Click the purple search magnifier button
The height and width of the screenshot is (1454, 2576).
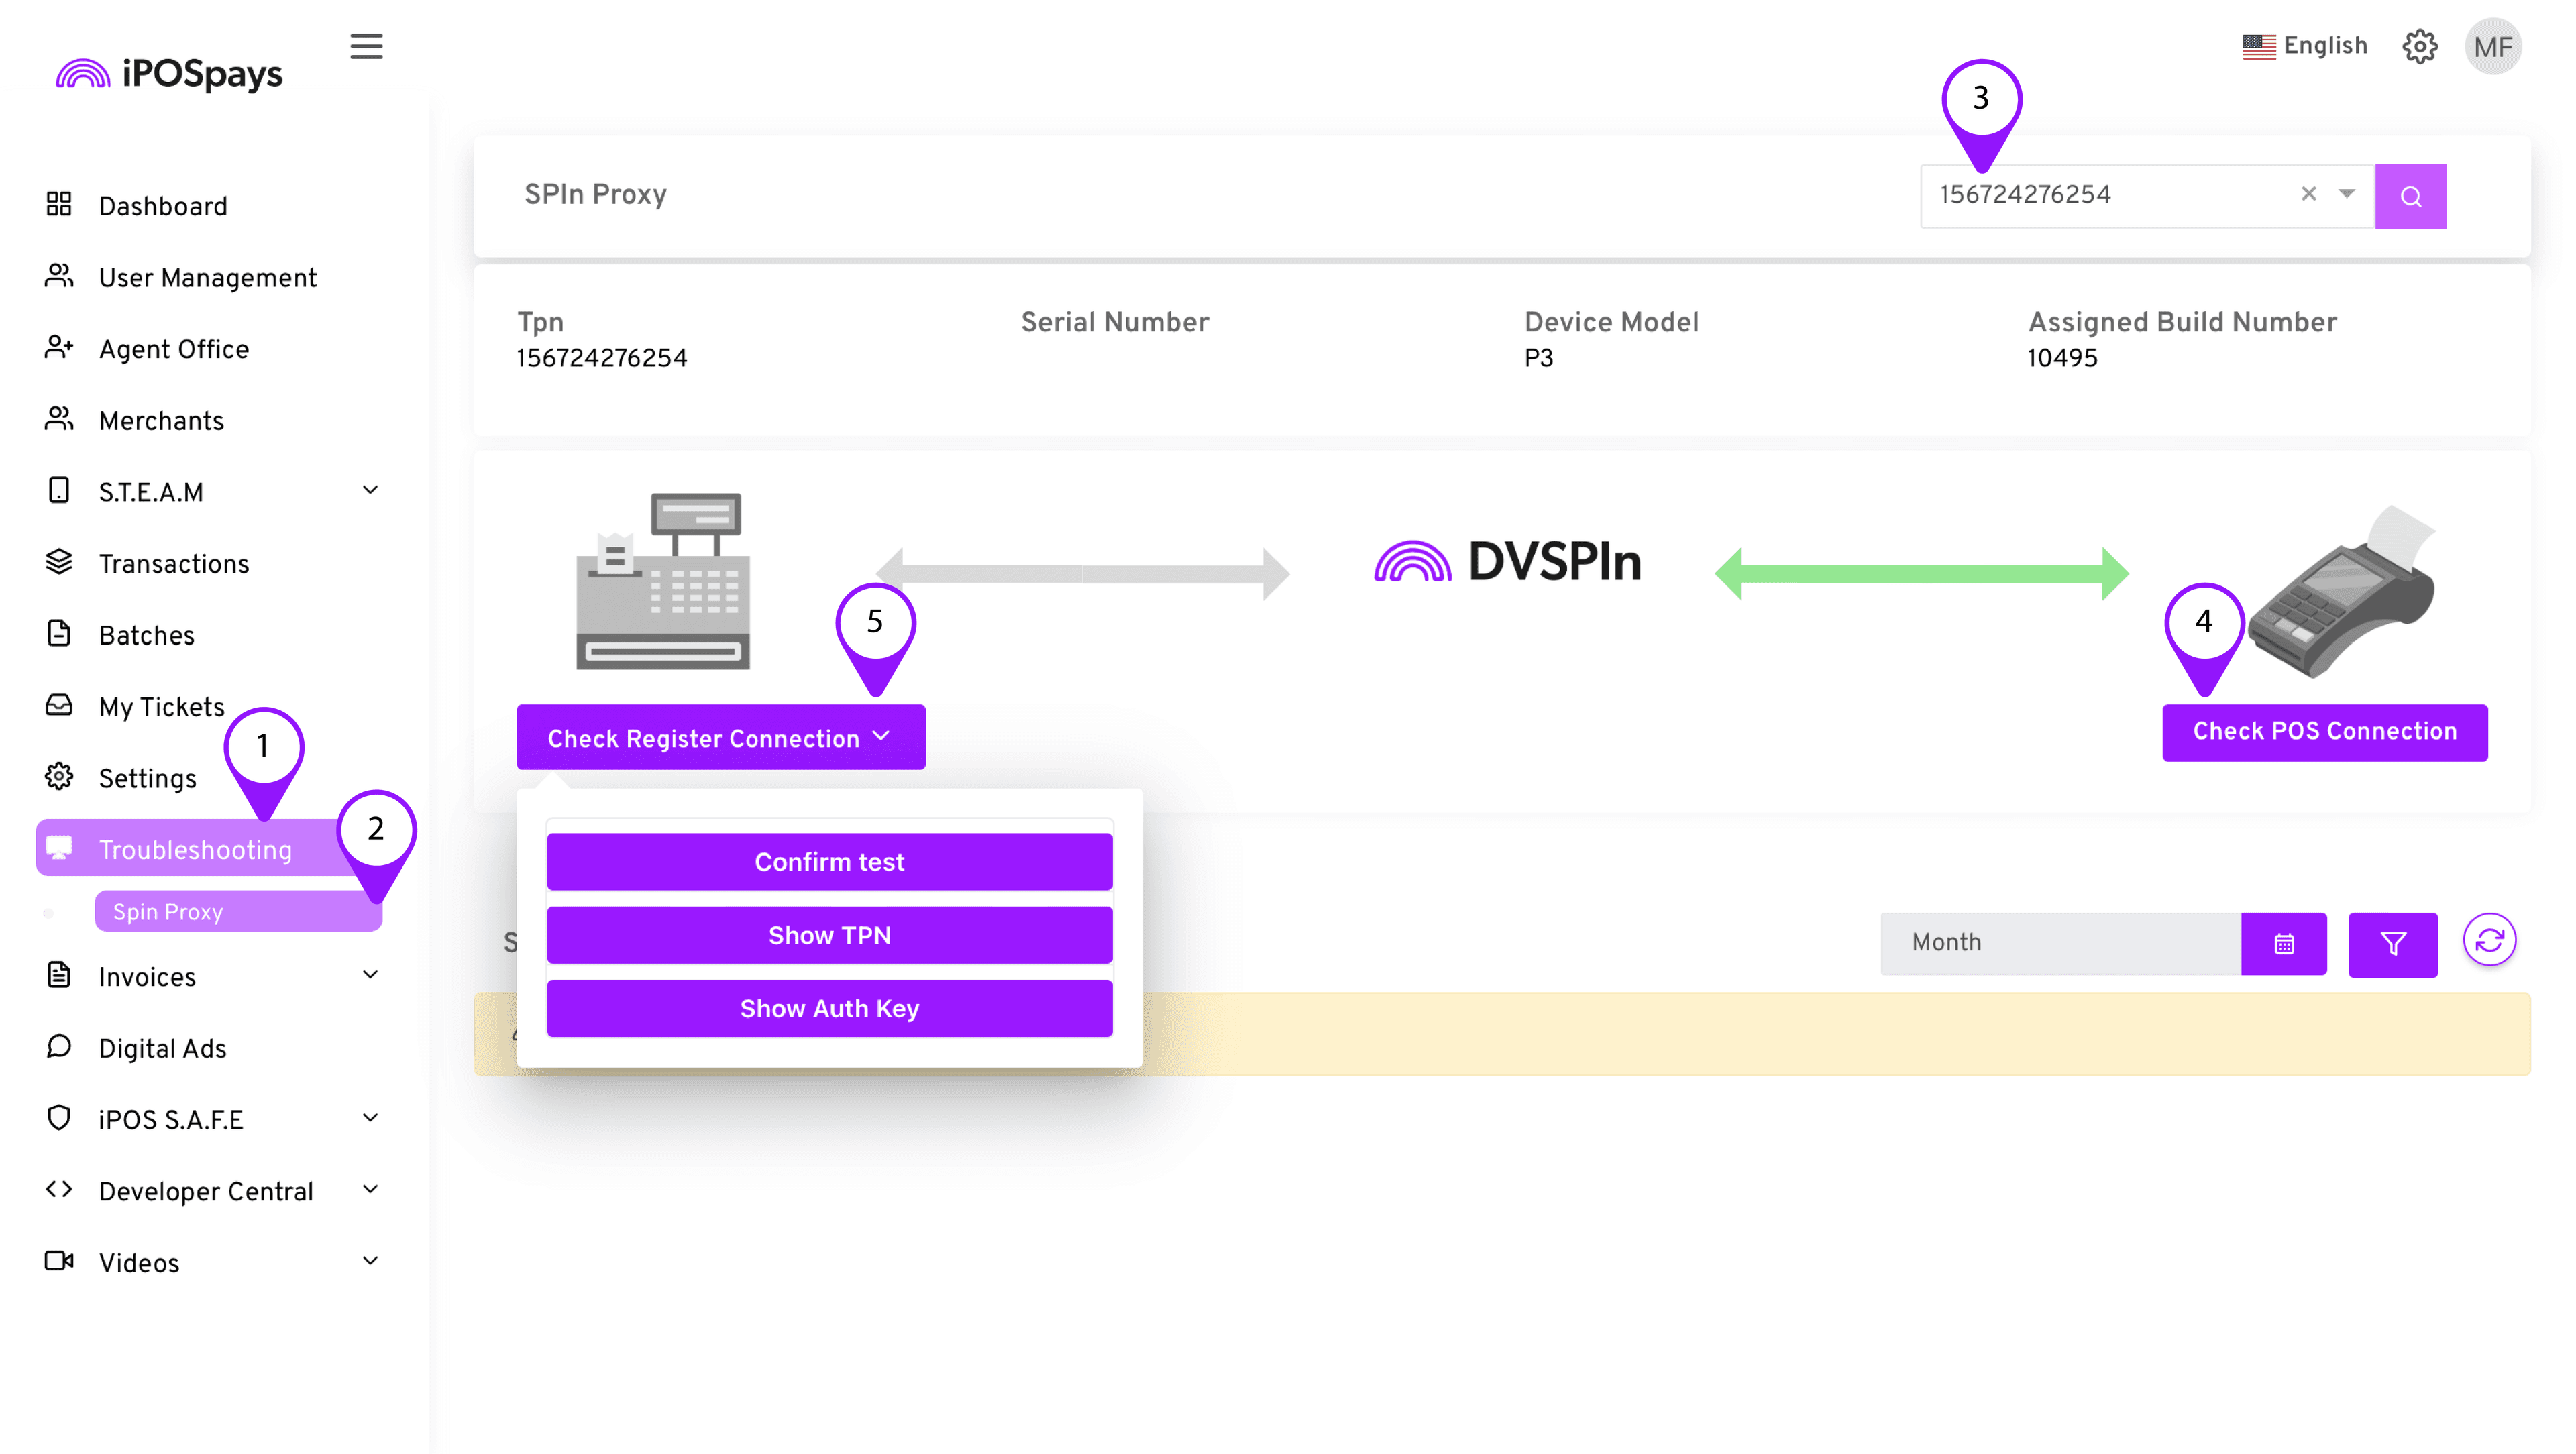(x=2411, y=196)
